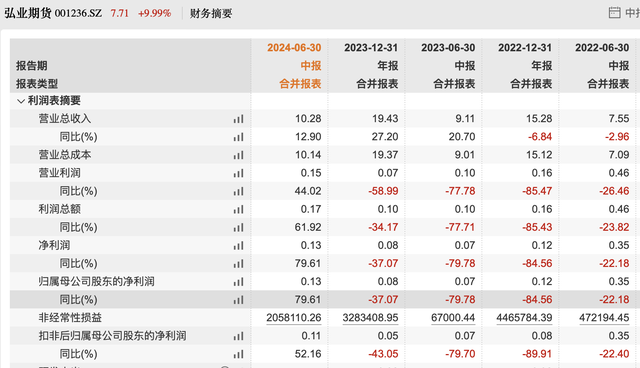Click 营业总收入 value 19.43
Screen dimensions: 640x368
(385, 119)
